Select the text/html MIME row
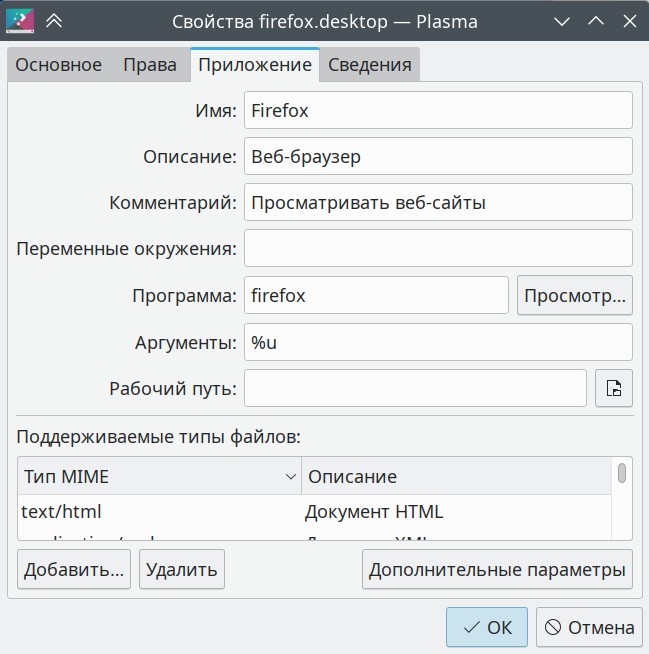 314,512
